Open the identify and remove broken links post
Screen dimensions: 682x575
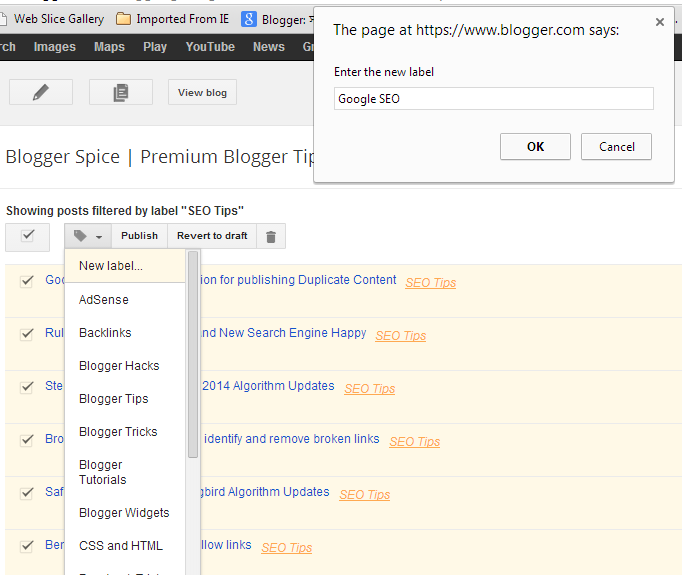pyautogui.click(x=291, y=439)
